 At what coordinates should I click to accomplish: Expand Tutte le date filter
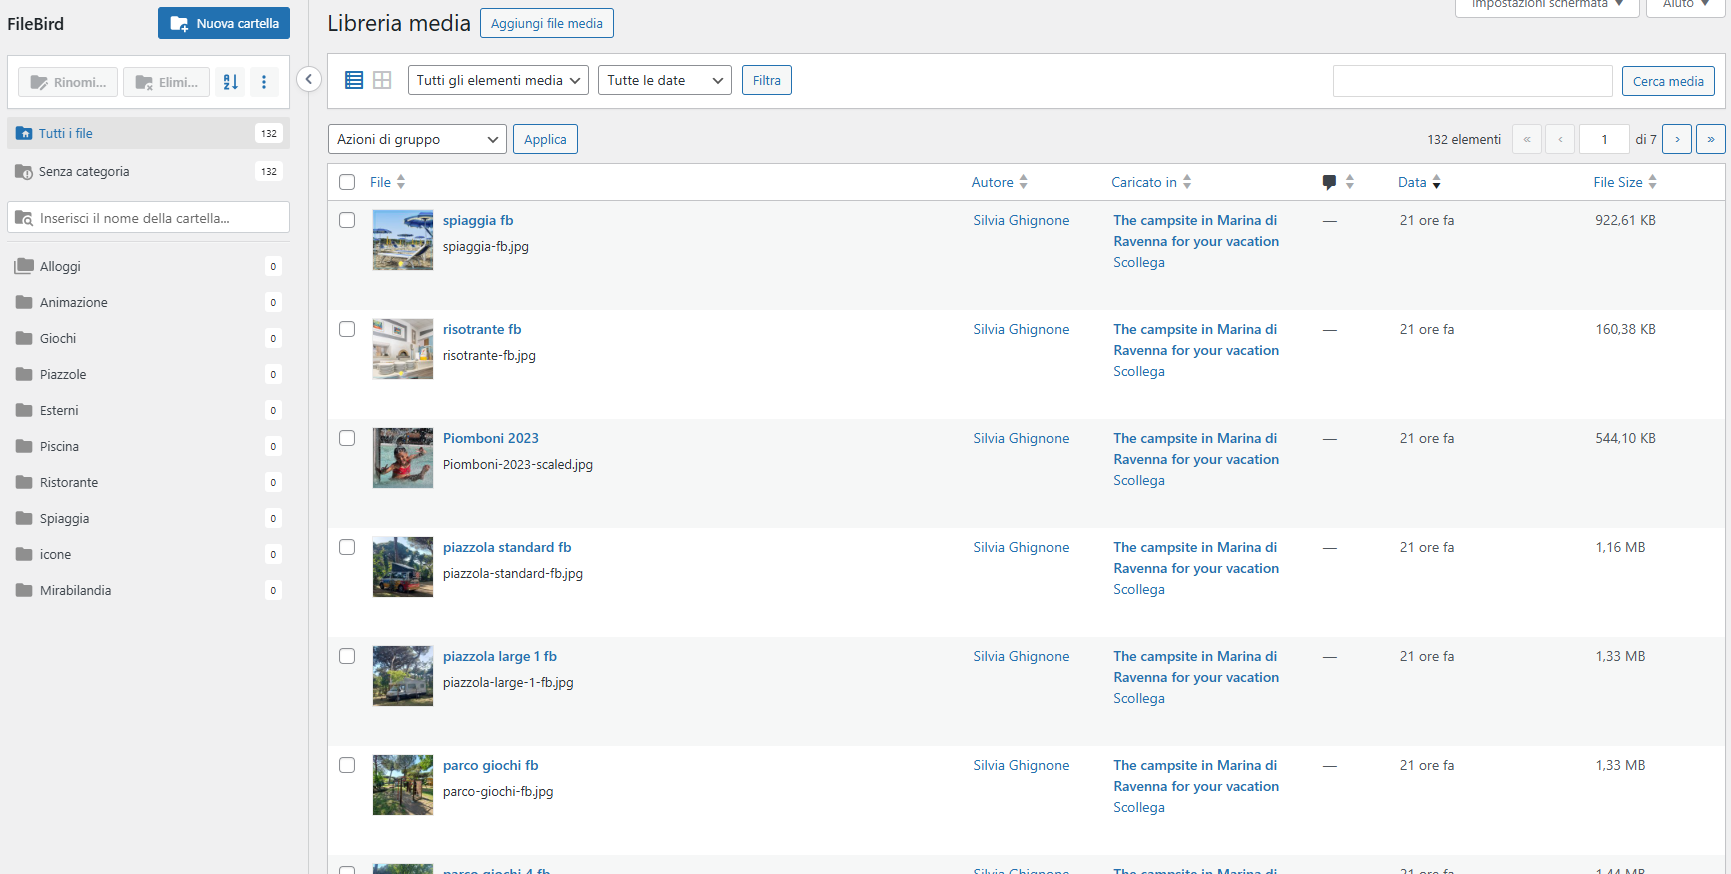click(x=664, y=80)
